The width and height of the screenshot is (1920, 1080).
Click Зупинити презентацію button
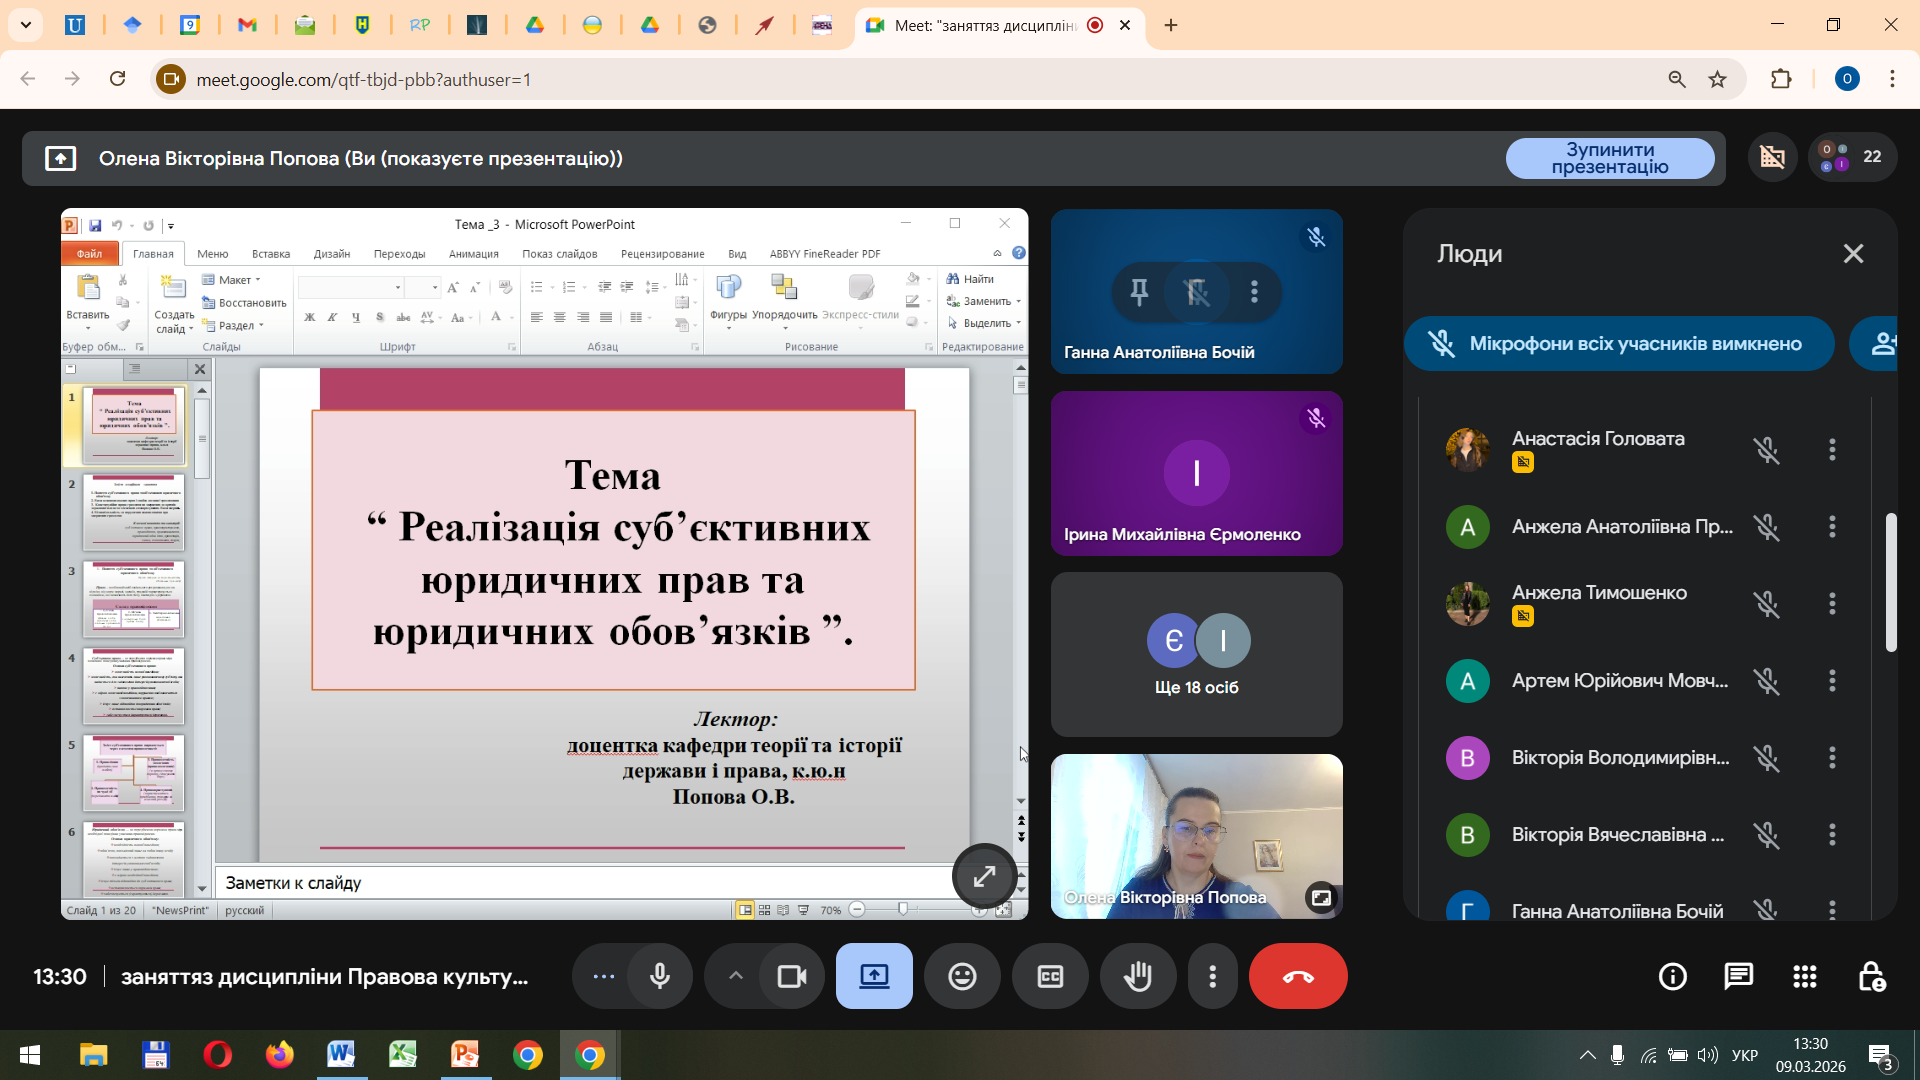pyautogui.click(x=1610, y=158)
